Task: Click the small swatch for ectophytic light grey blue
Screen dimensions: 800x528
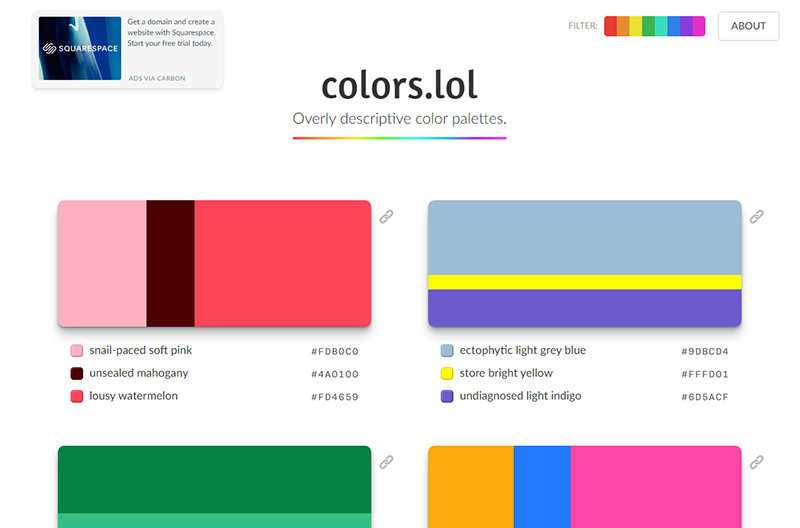Action: [447, 351]
